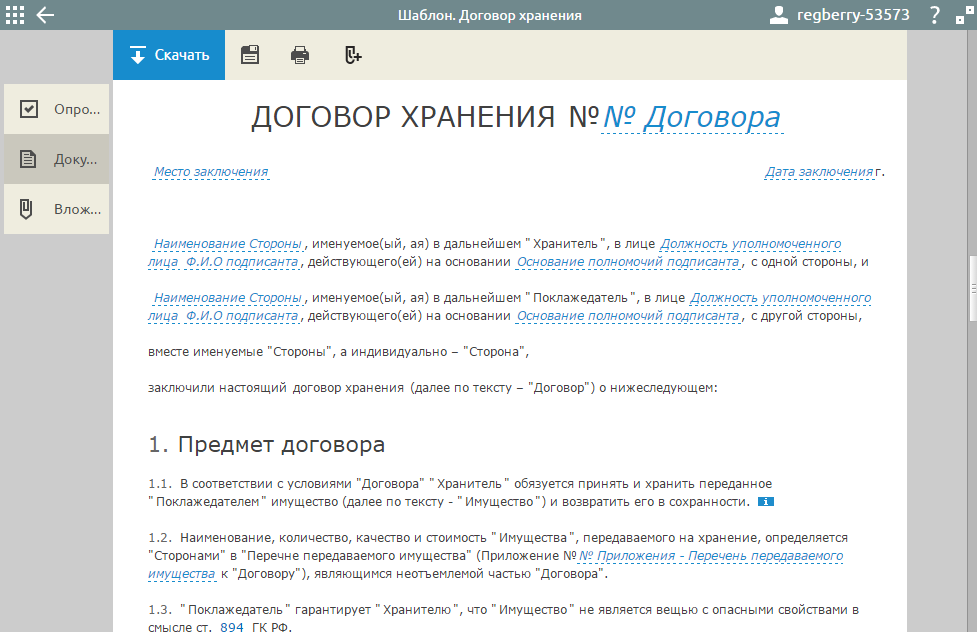Screen dimensions: 977x632
Task: Set the Место заключения field
Action: pos(211,171)
